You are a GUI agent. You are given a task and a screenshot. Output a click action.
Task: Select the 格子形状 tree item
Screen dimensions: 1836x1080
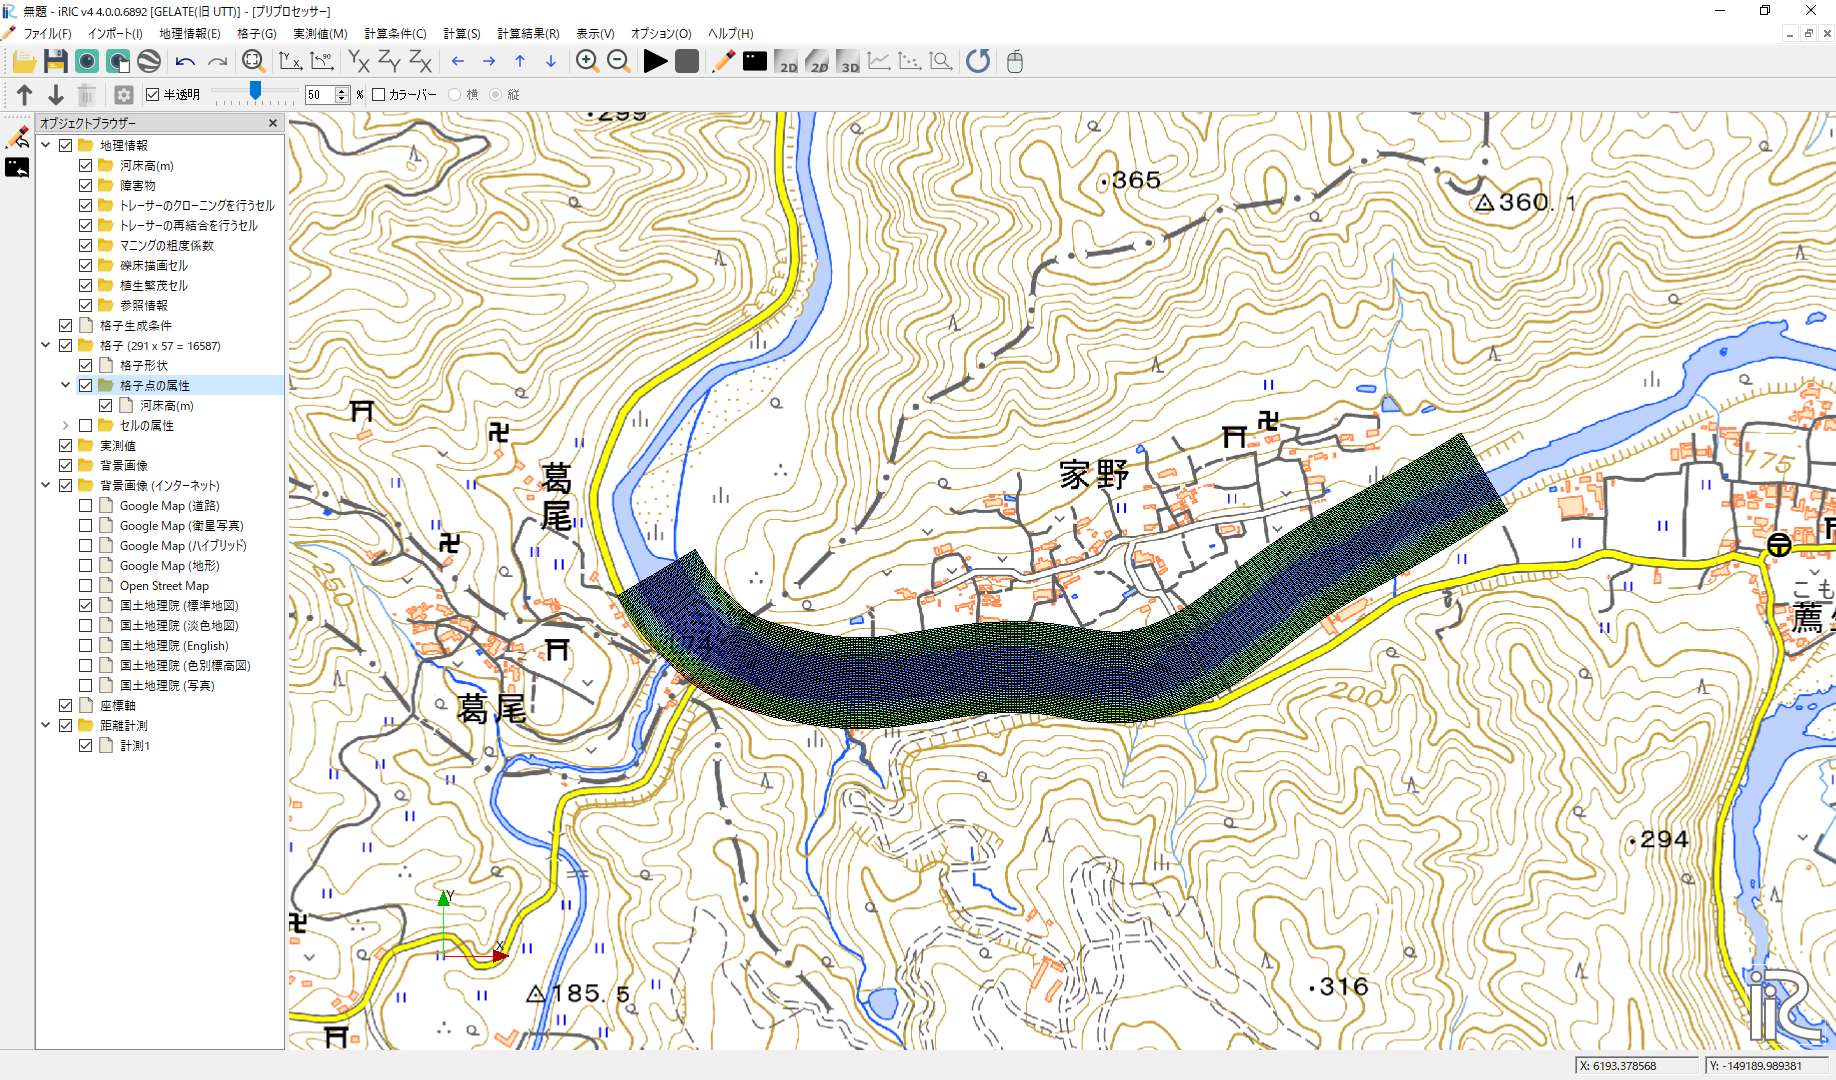(x=144, y=366)
